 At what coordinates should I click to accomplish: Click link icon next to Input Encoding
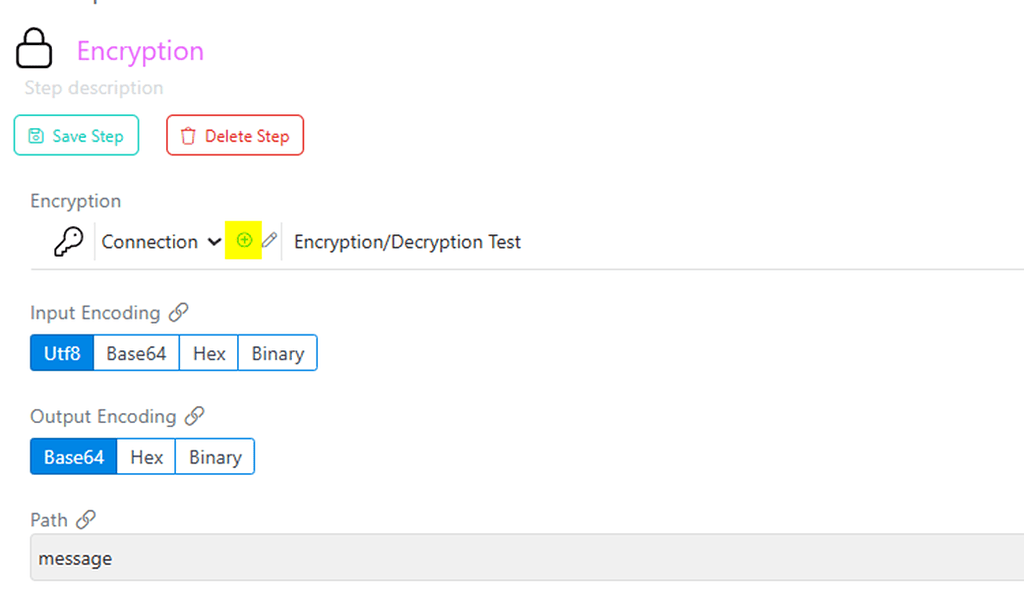179,313
